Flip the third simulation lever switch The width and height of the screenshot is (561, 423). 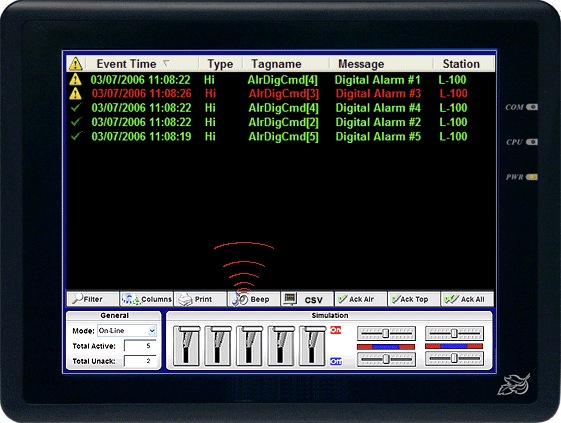[x=249, y=346]
